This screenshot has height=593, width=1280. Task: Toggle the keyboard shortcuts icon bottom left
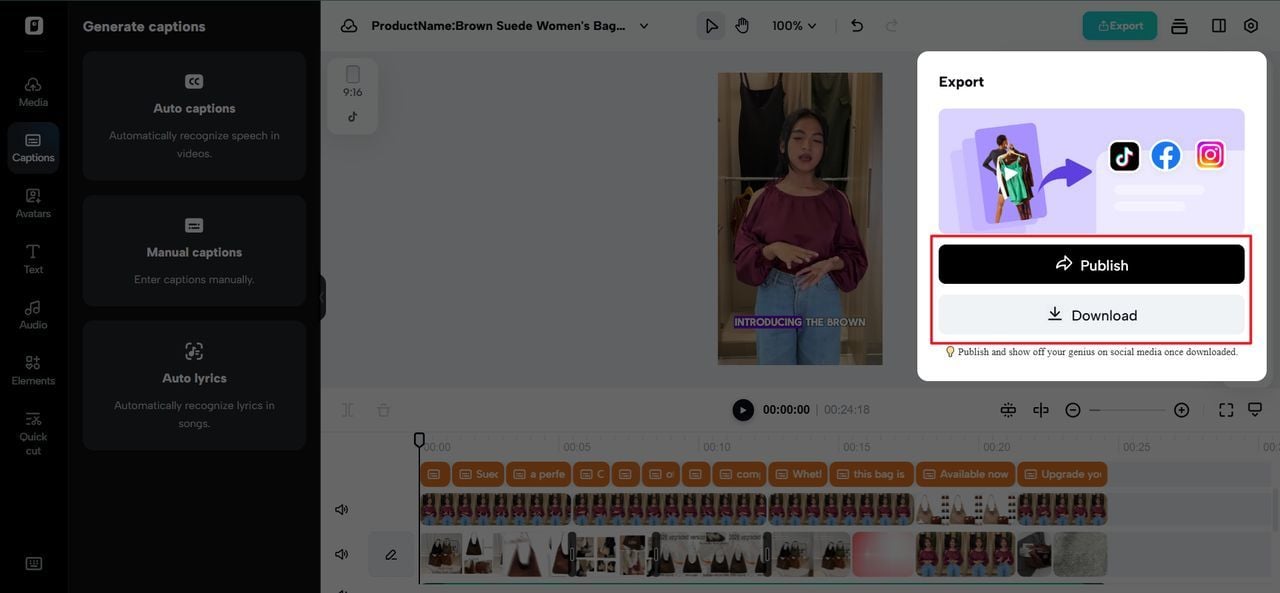(33, 562)
